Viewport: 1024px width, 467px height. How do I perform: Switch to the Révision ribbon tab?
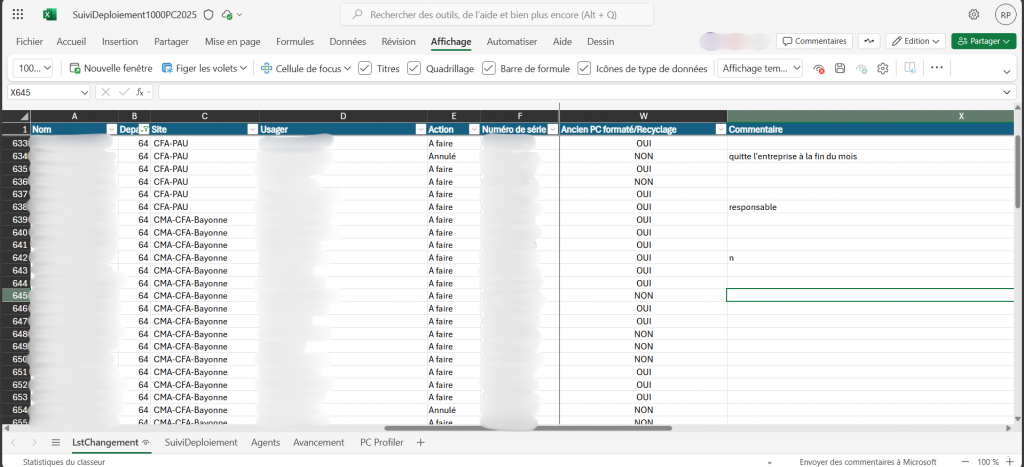pyautogui.click(x=398, y=41)
